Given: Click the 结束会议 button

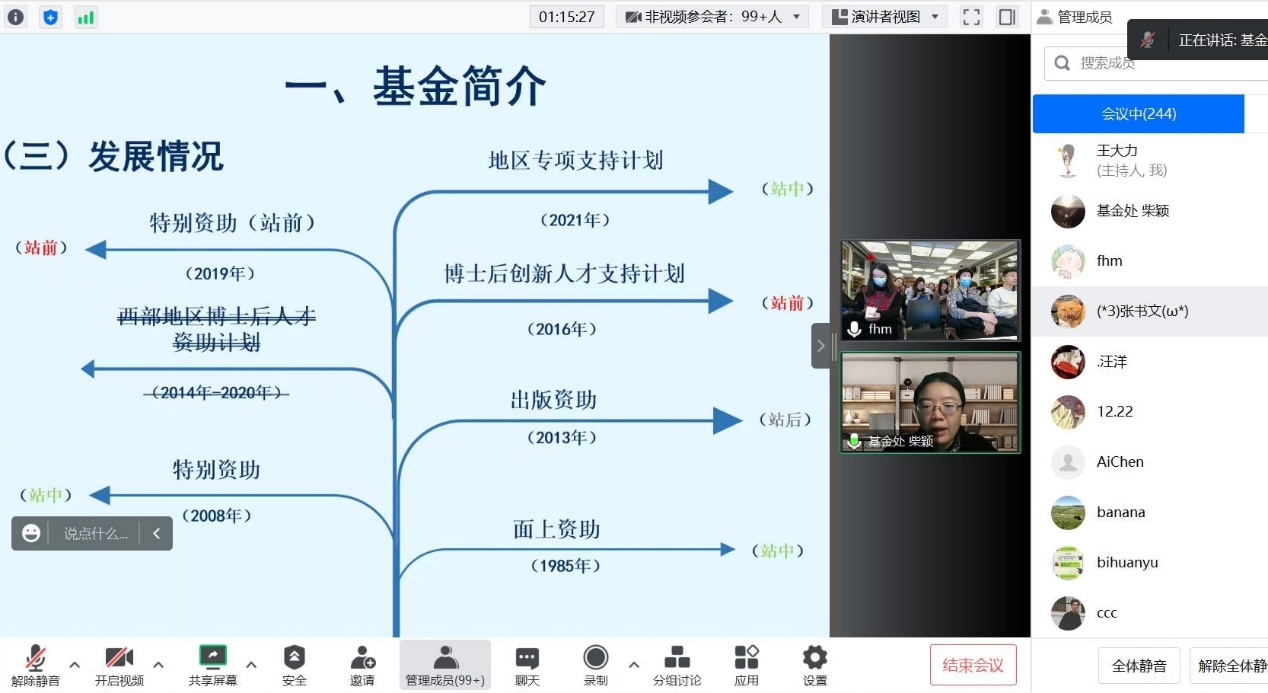Looking at the screenshot, I should point(972,665).
